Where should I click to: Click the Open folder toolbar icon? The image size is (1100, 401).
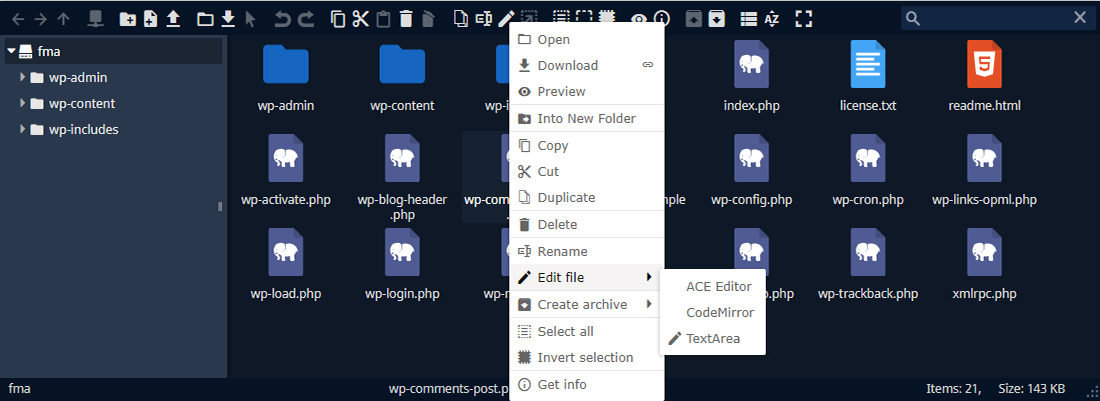click(x=205, y=19)
